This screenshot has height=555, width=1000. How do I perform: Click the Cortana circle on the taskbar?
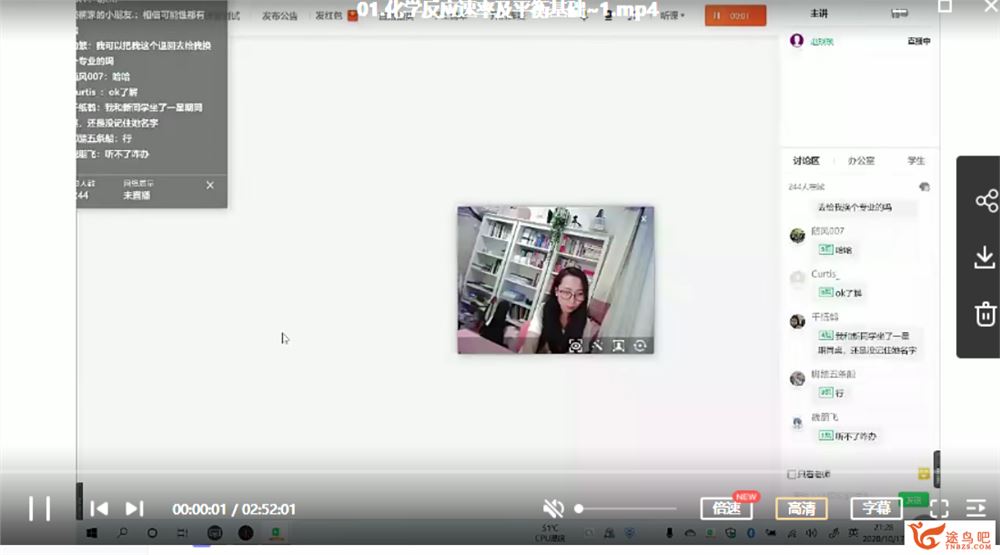152,533
